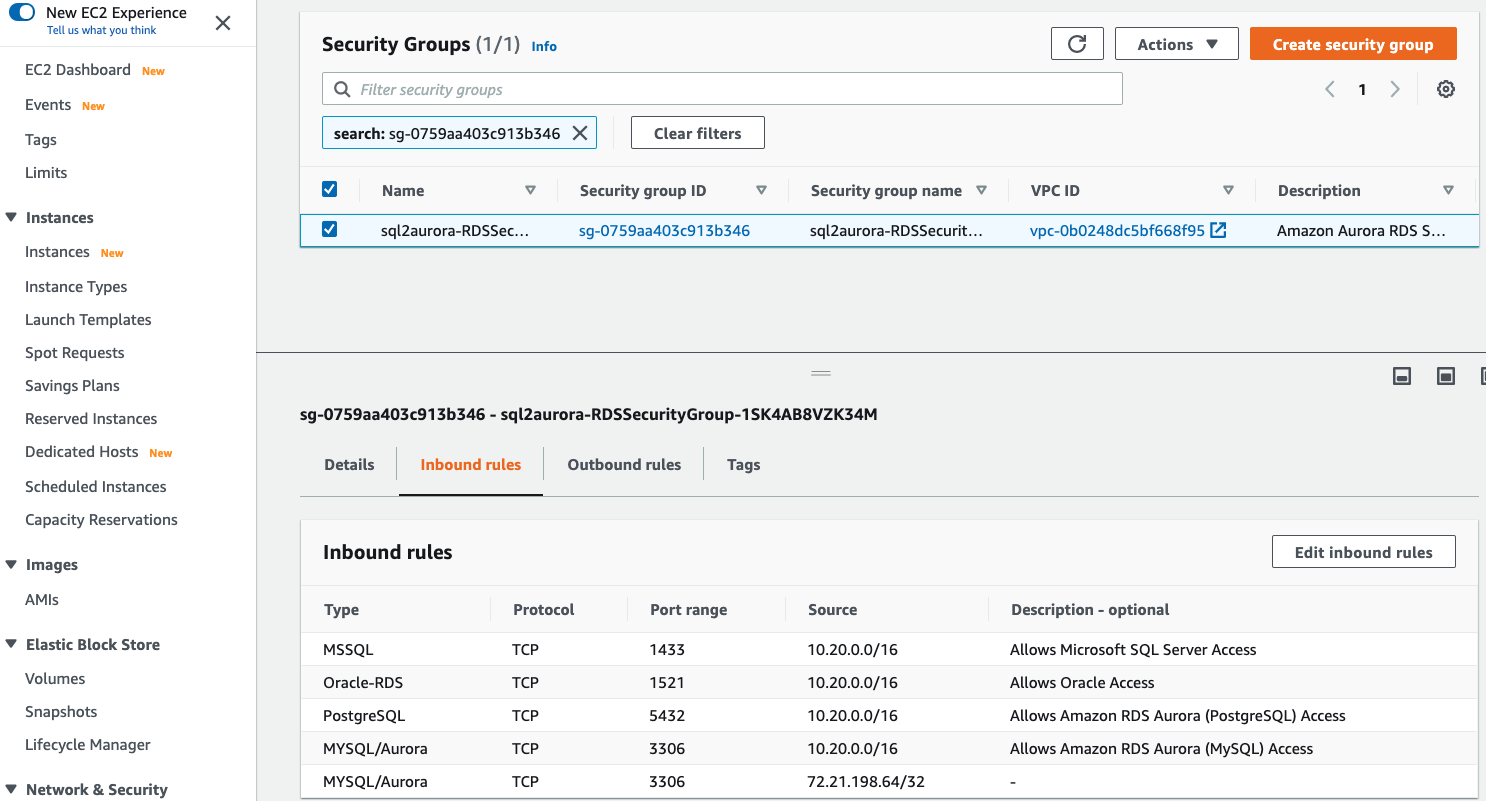Switch to the Outbound rules tab
1486x801 pixels.
pos(624,464)
